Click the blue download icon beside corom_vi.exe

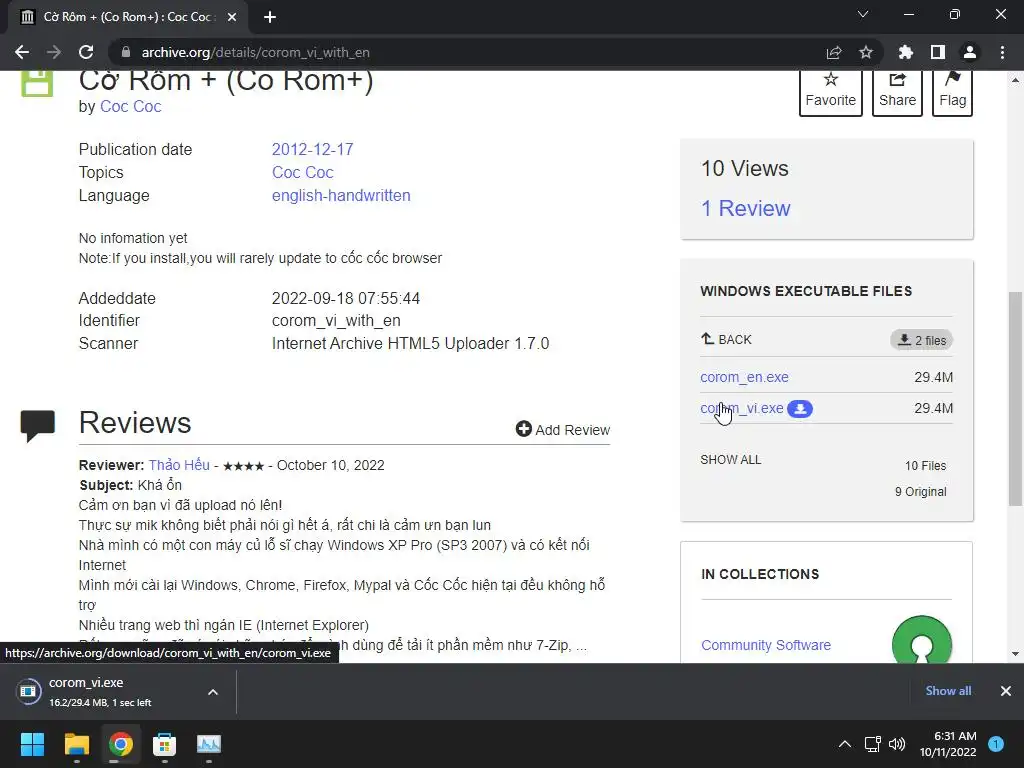pyautogui.click(x=799, y=409)
